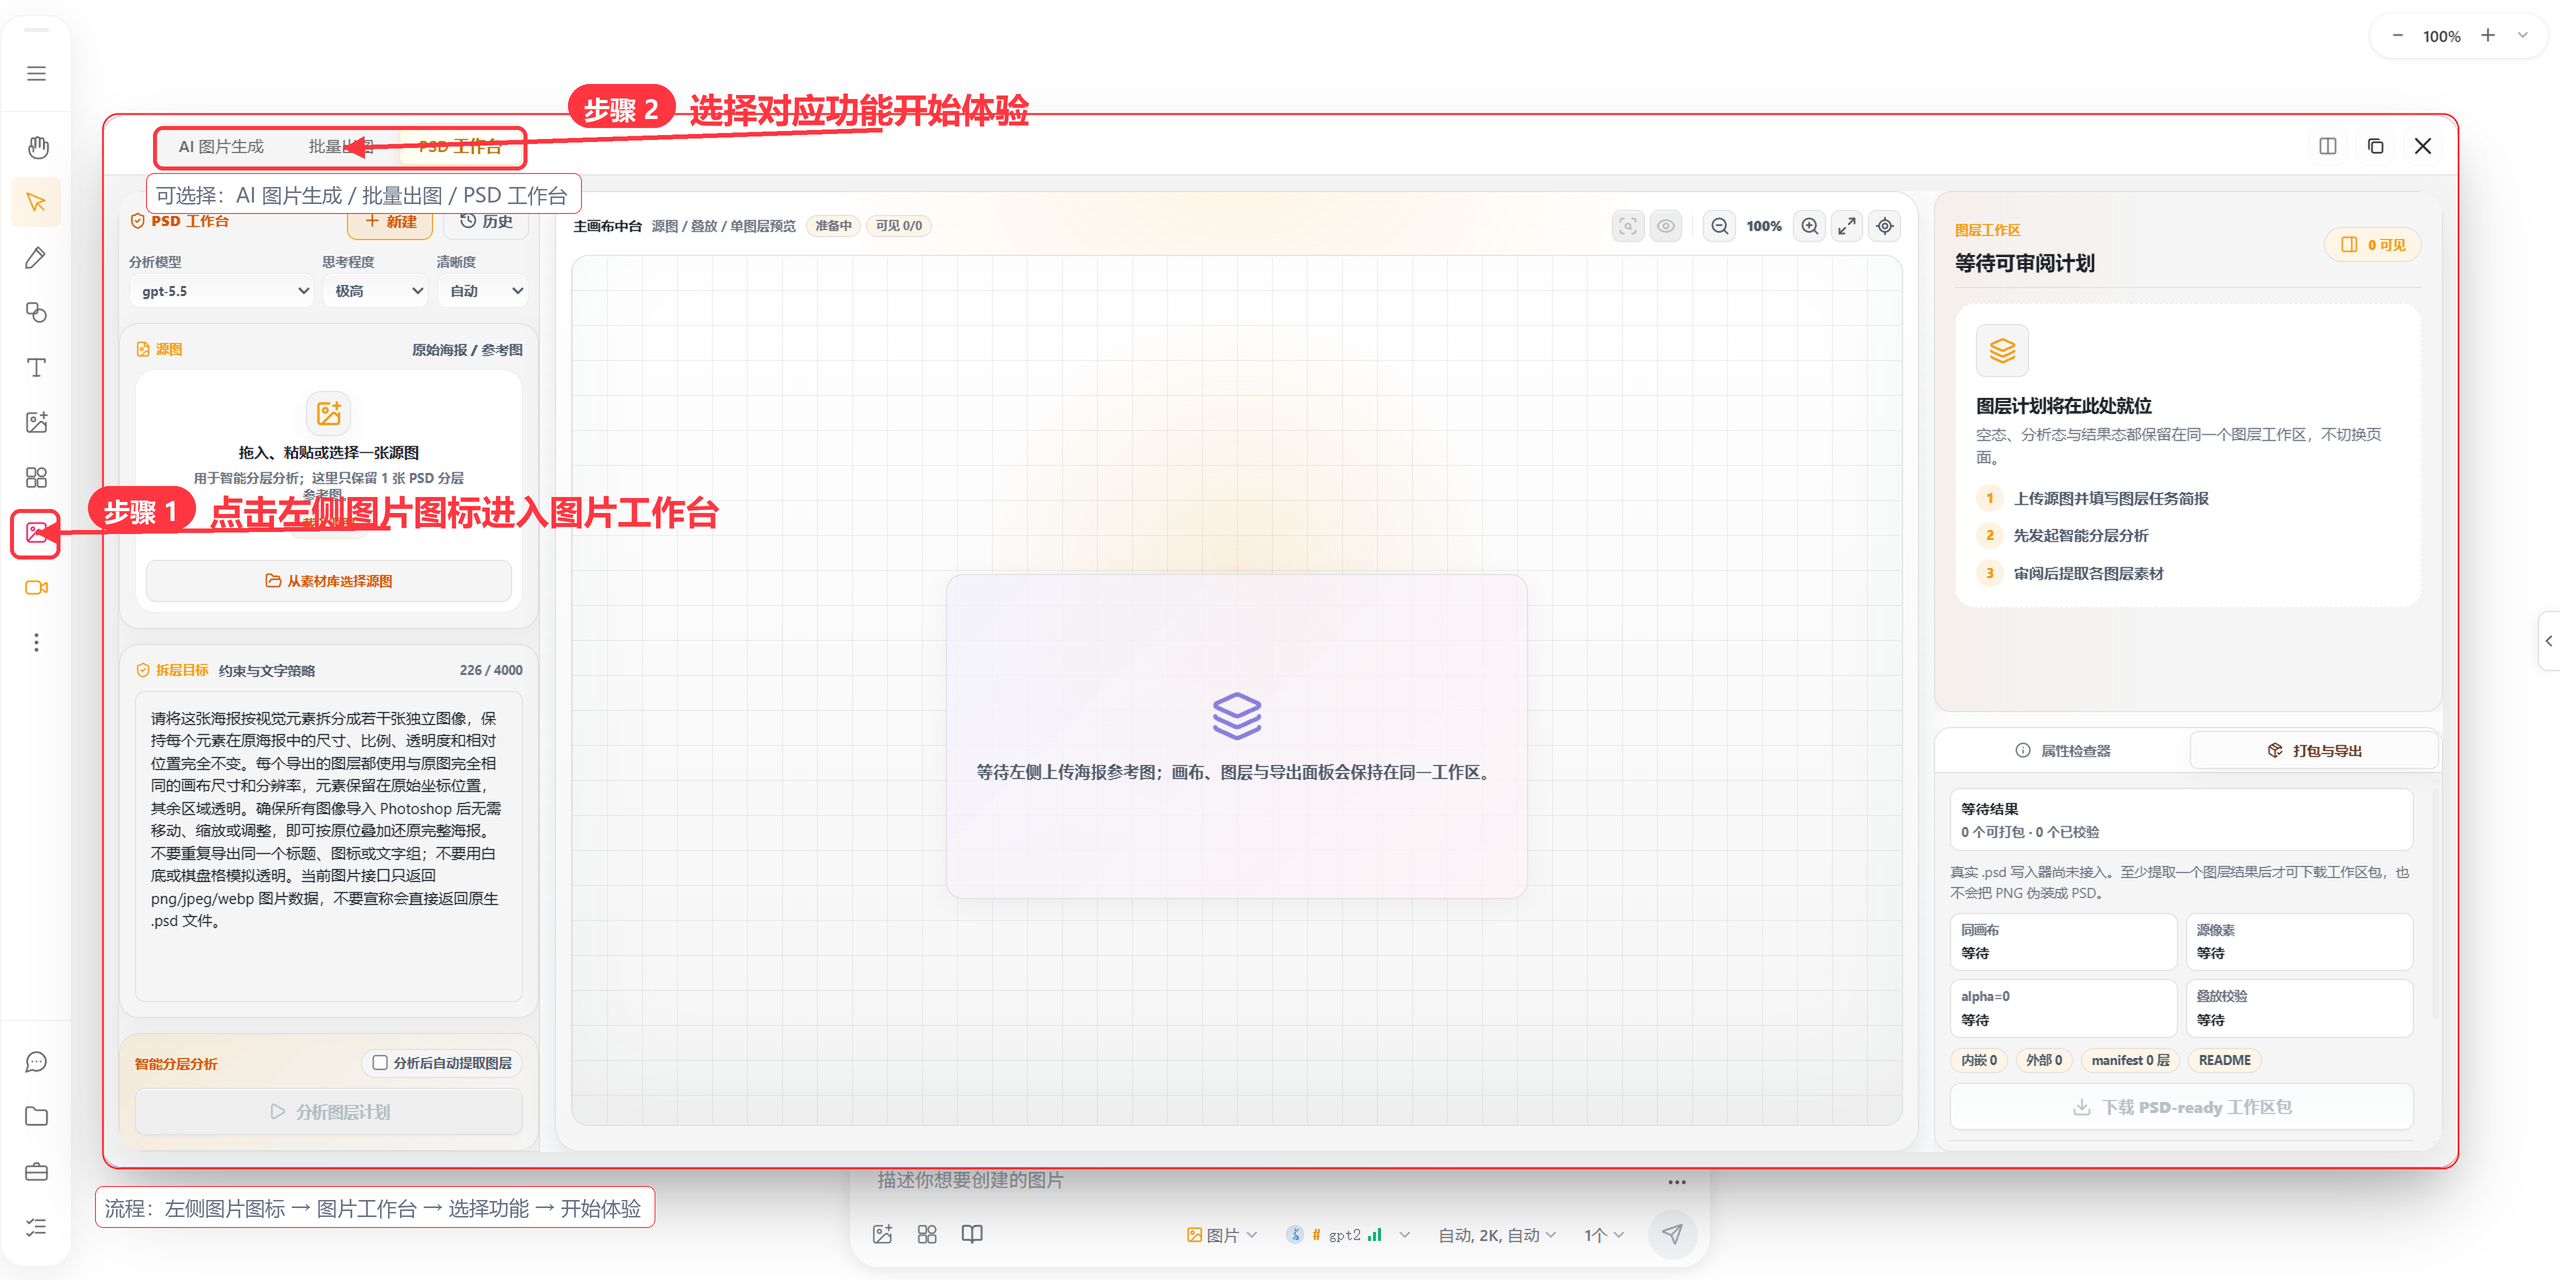
Task: Open the chat bubble icon in sidebar
Action: pyautogui.click(x=36, y=1062)
